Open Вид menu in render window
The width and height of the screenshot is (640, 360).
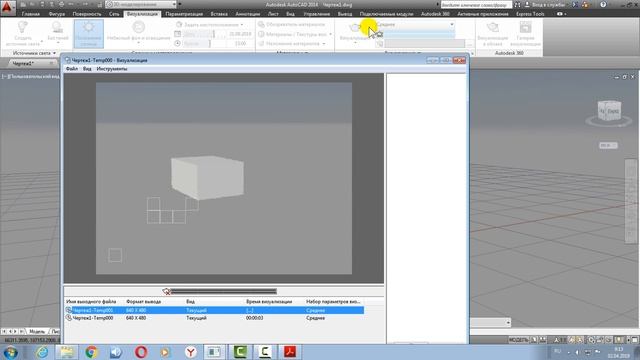(87, 69)
